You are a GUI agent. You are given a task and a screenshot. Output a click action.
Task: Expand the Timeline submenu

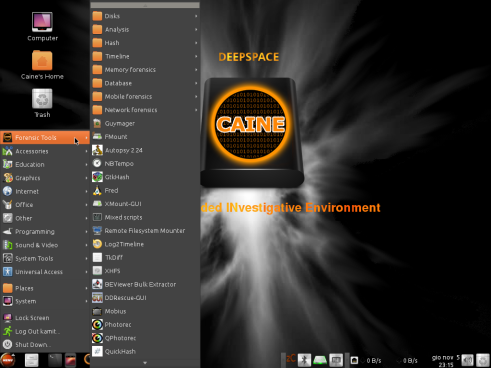(x=145, y=56)
